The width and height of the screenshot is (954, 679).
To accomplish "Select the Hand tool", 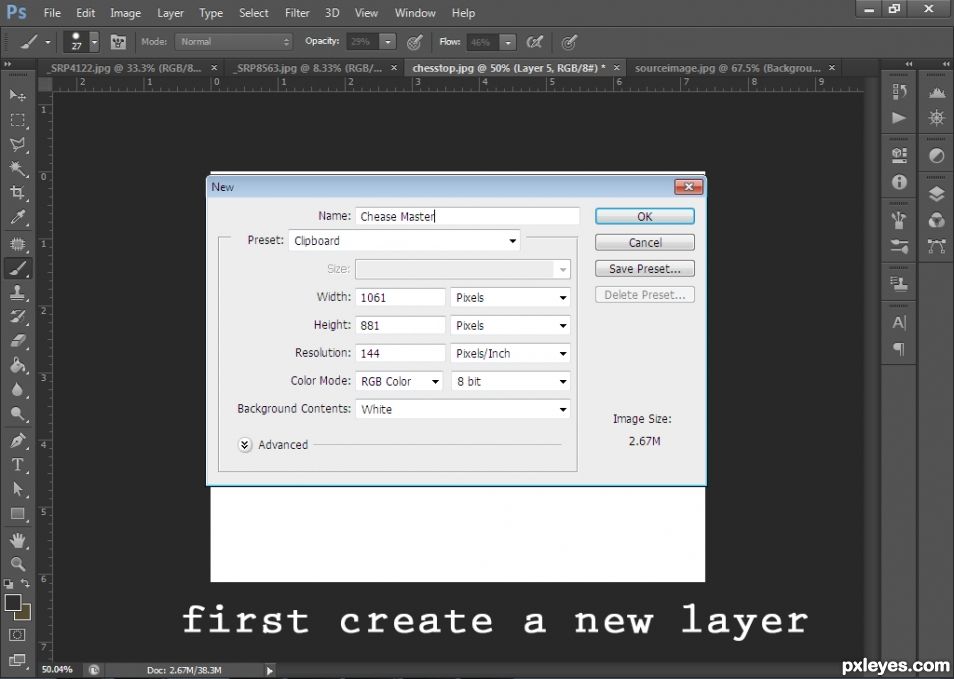I will (x=18, y=540).
